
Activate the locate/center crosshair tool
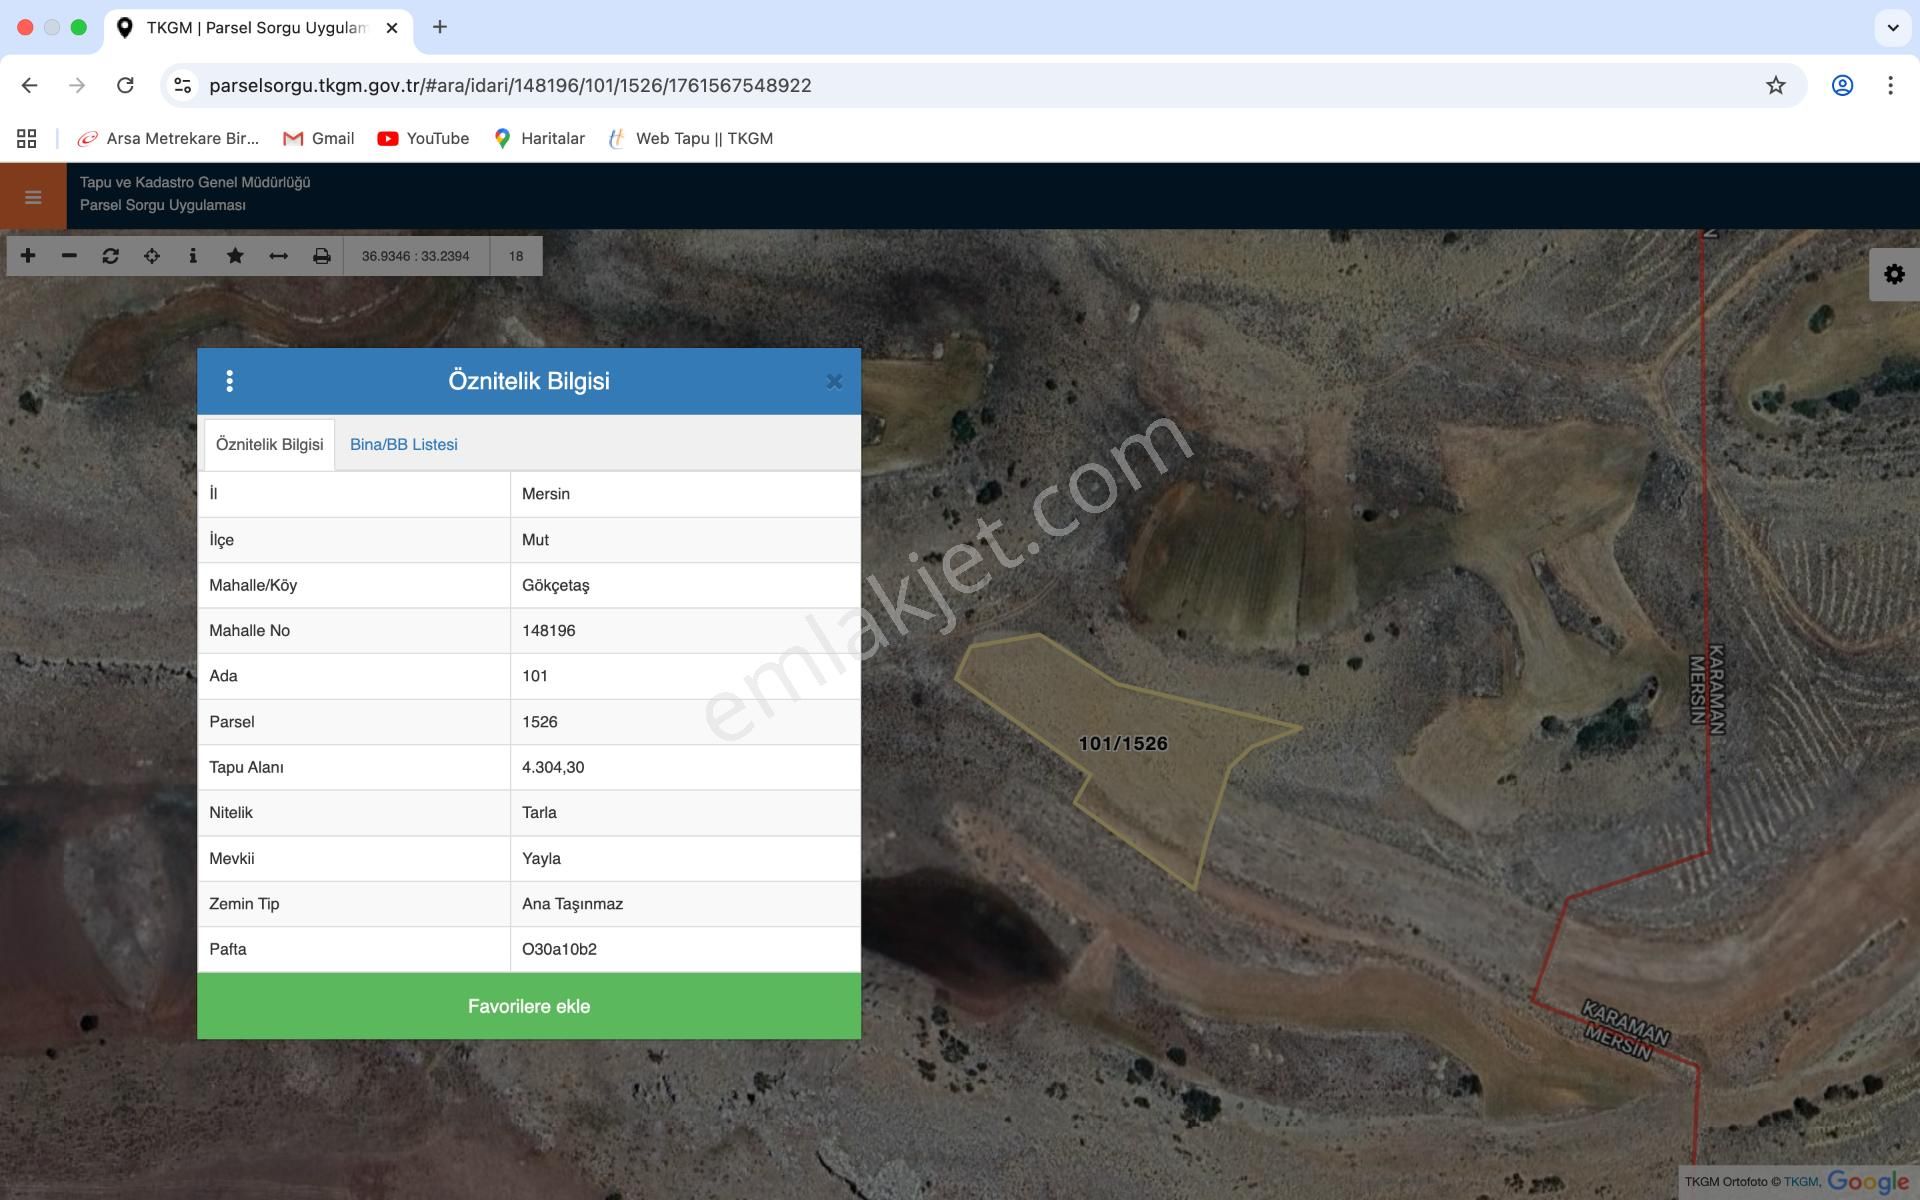pos(152,256)
